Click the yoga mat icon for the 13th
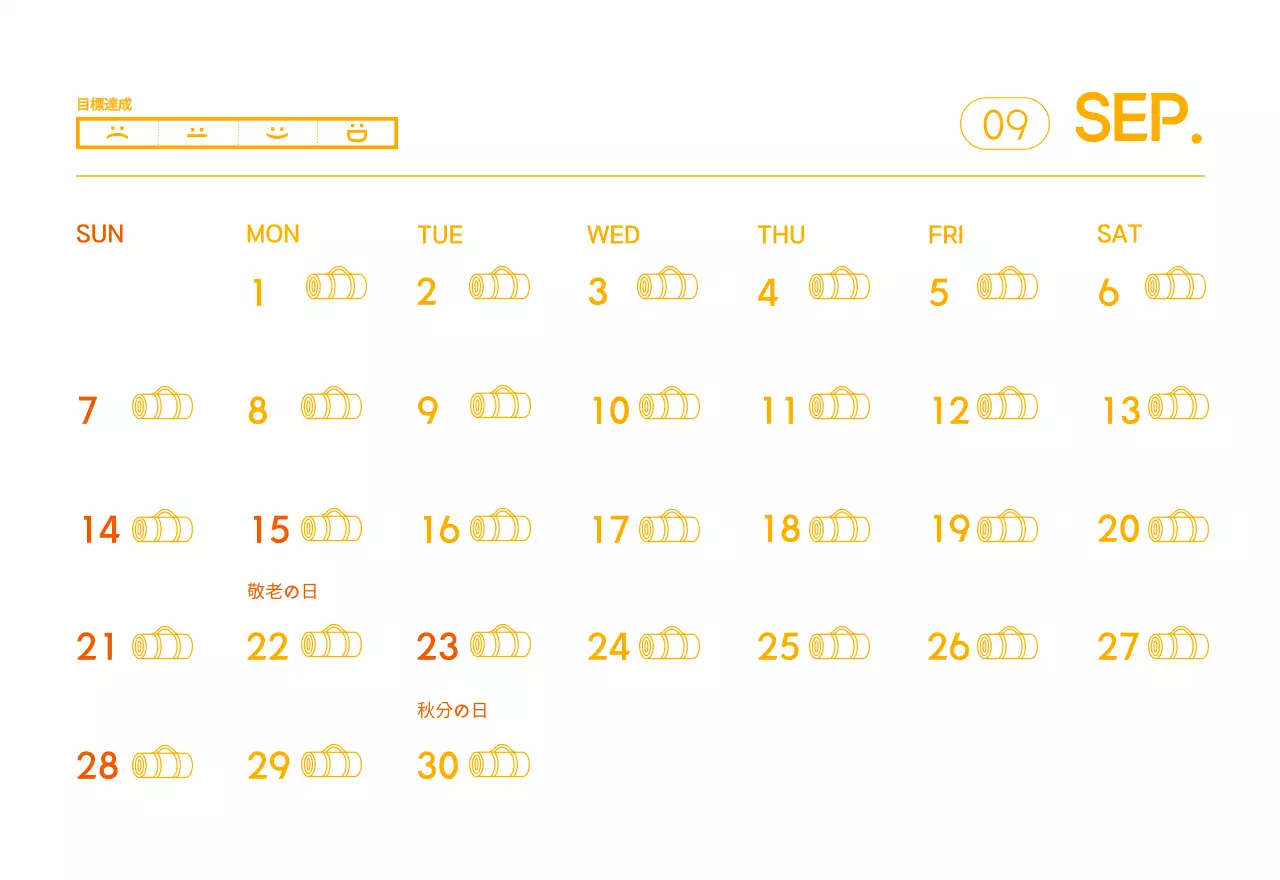 coord(1178,405)
